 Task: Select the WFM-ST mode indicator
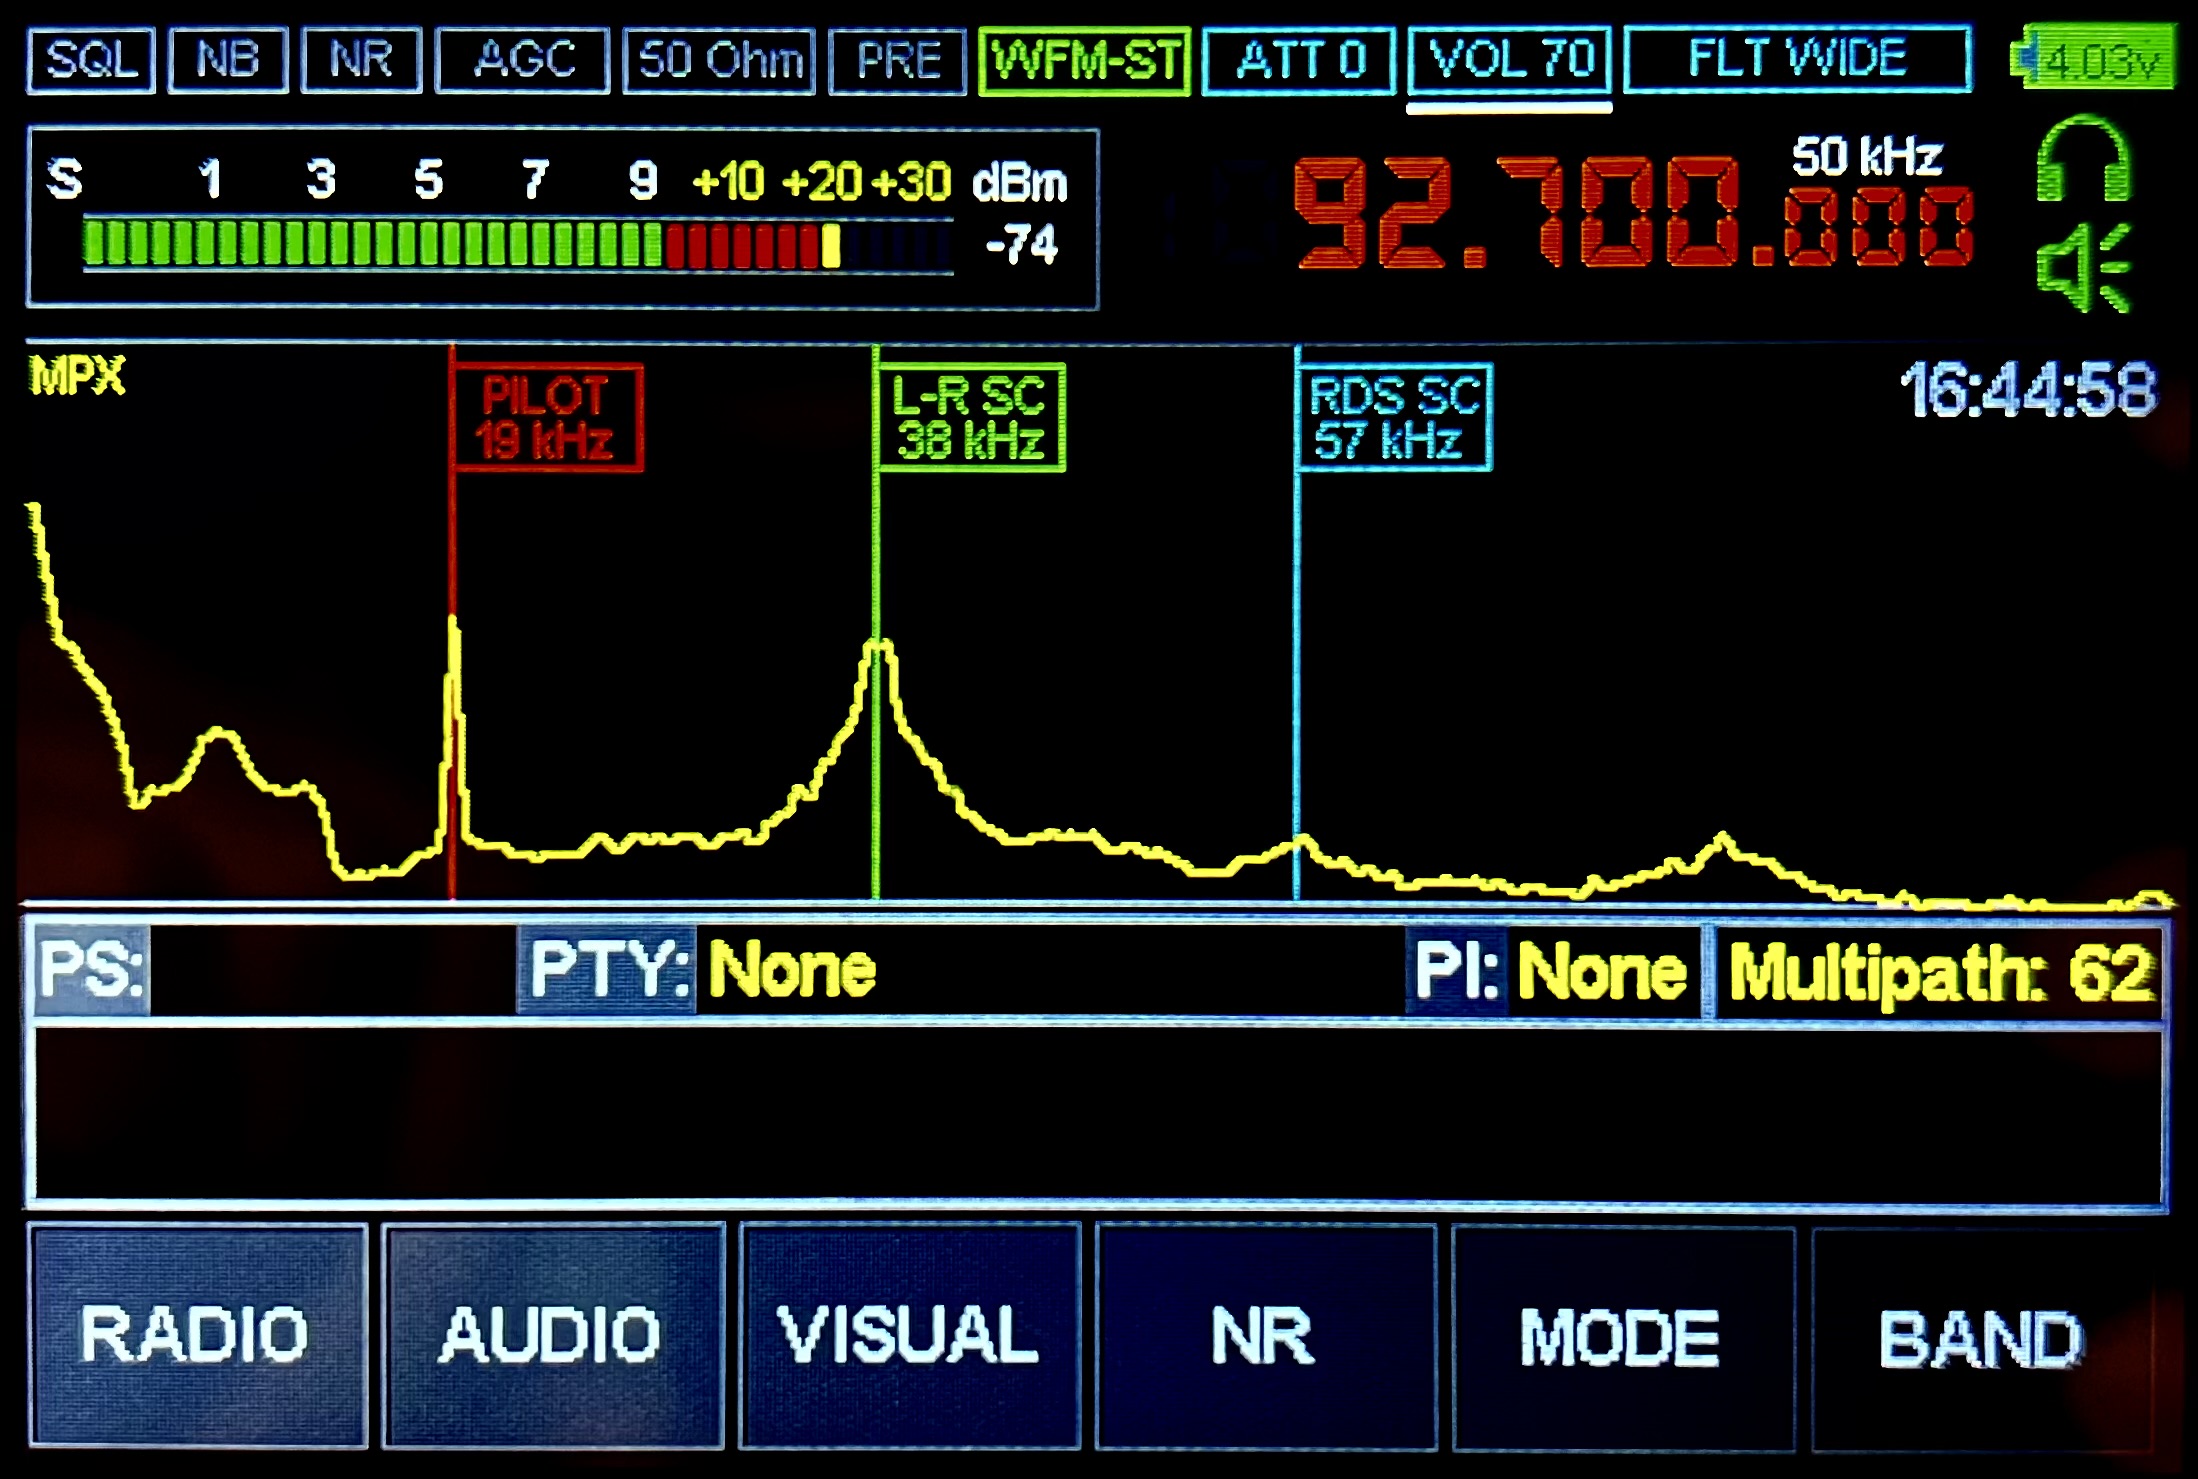[x=1085, y=61]
